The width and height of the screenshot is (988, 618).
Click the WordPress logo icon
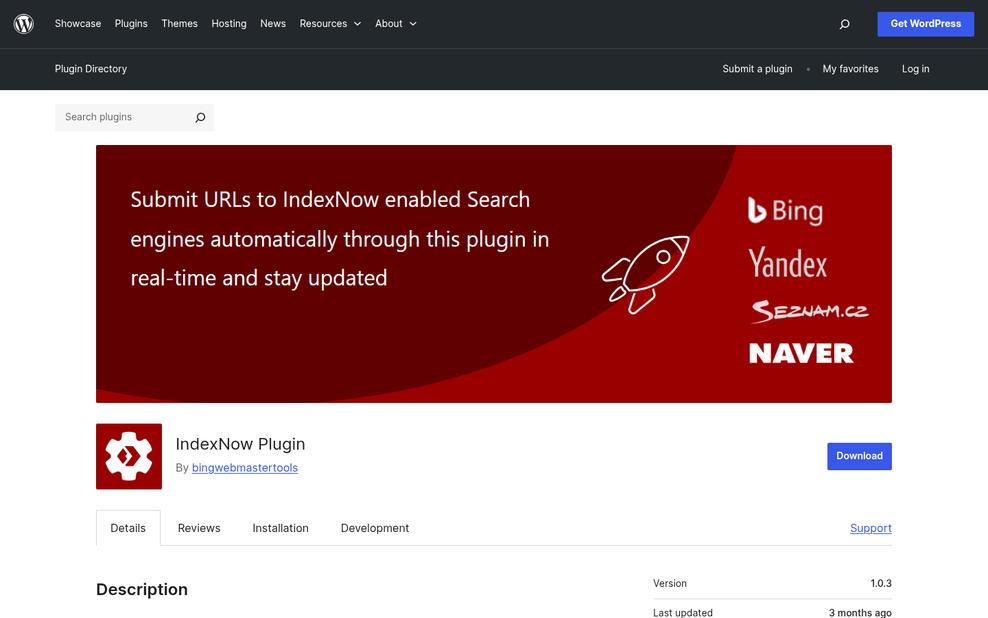click(24, 24)
